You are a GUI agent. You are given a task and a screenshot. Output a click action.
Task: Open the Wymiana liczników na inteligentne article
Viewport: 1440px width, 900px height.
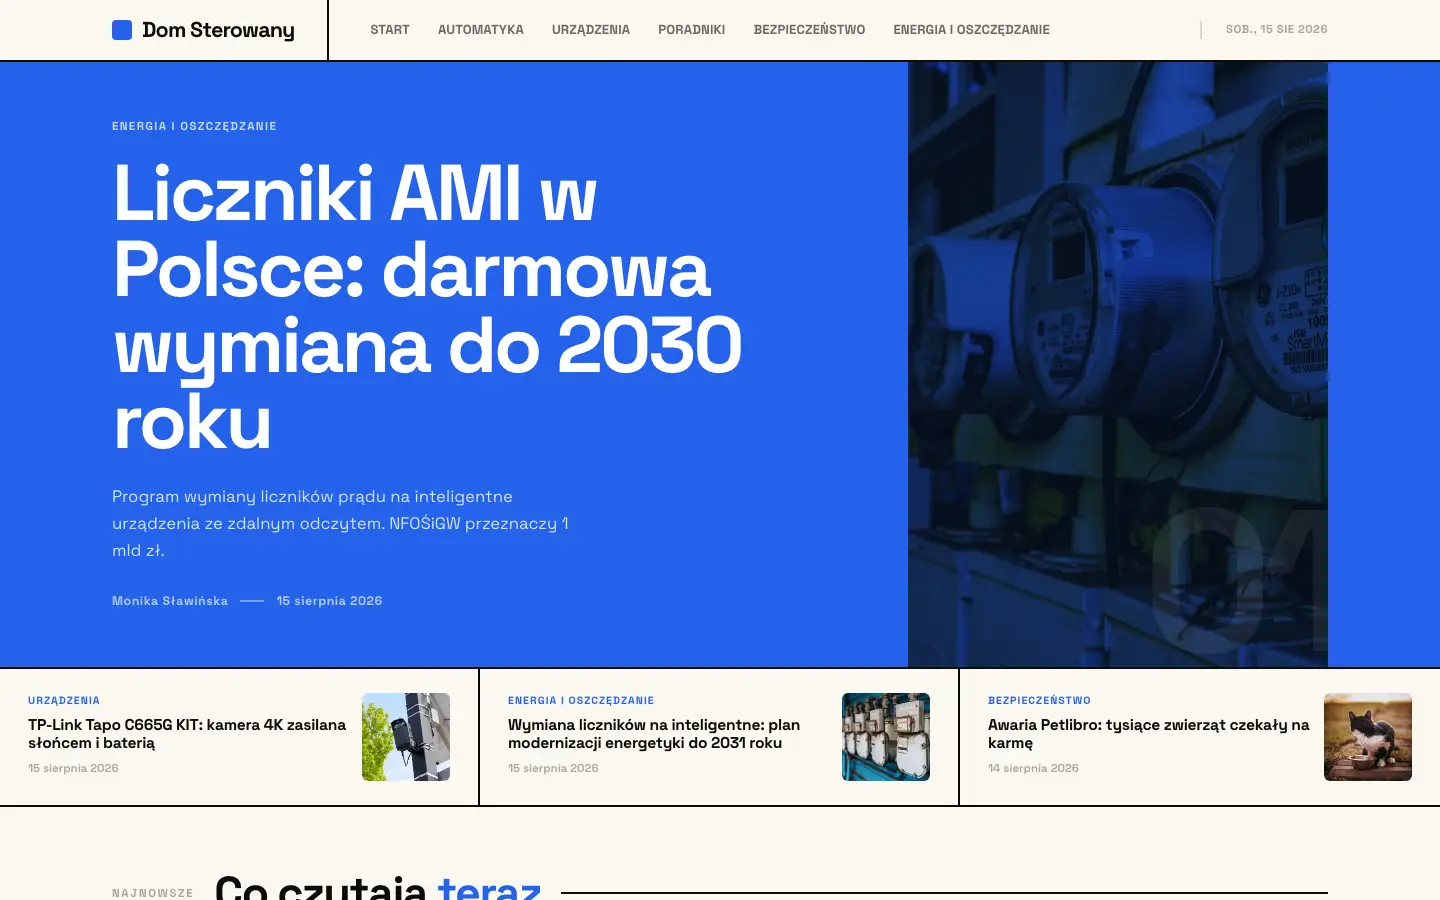(x=654, y=734)
